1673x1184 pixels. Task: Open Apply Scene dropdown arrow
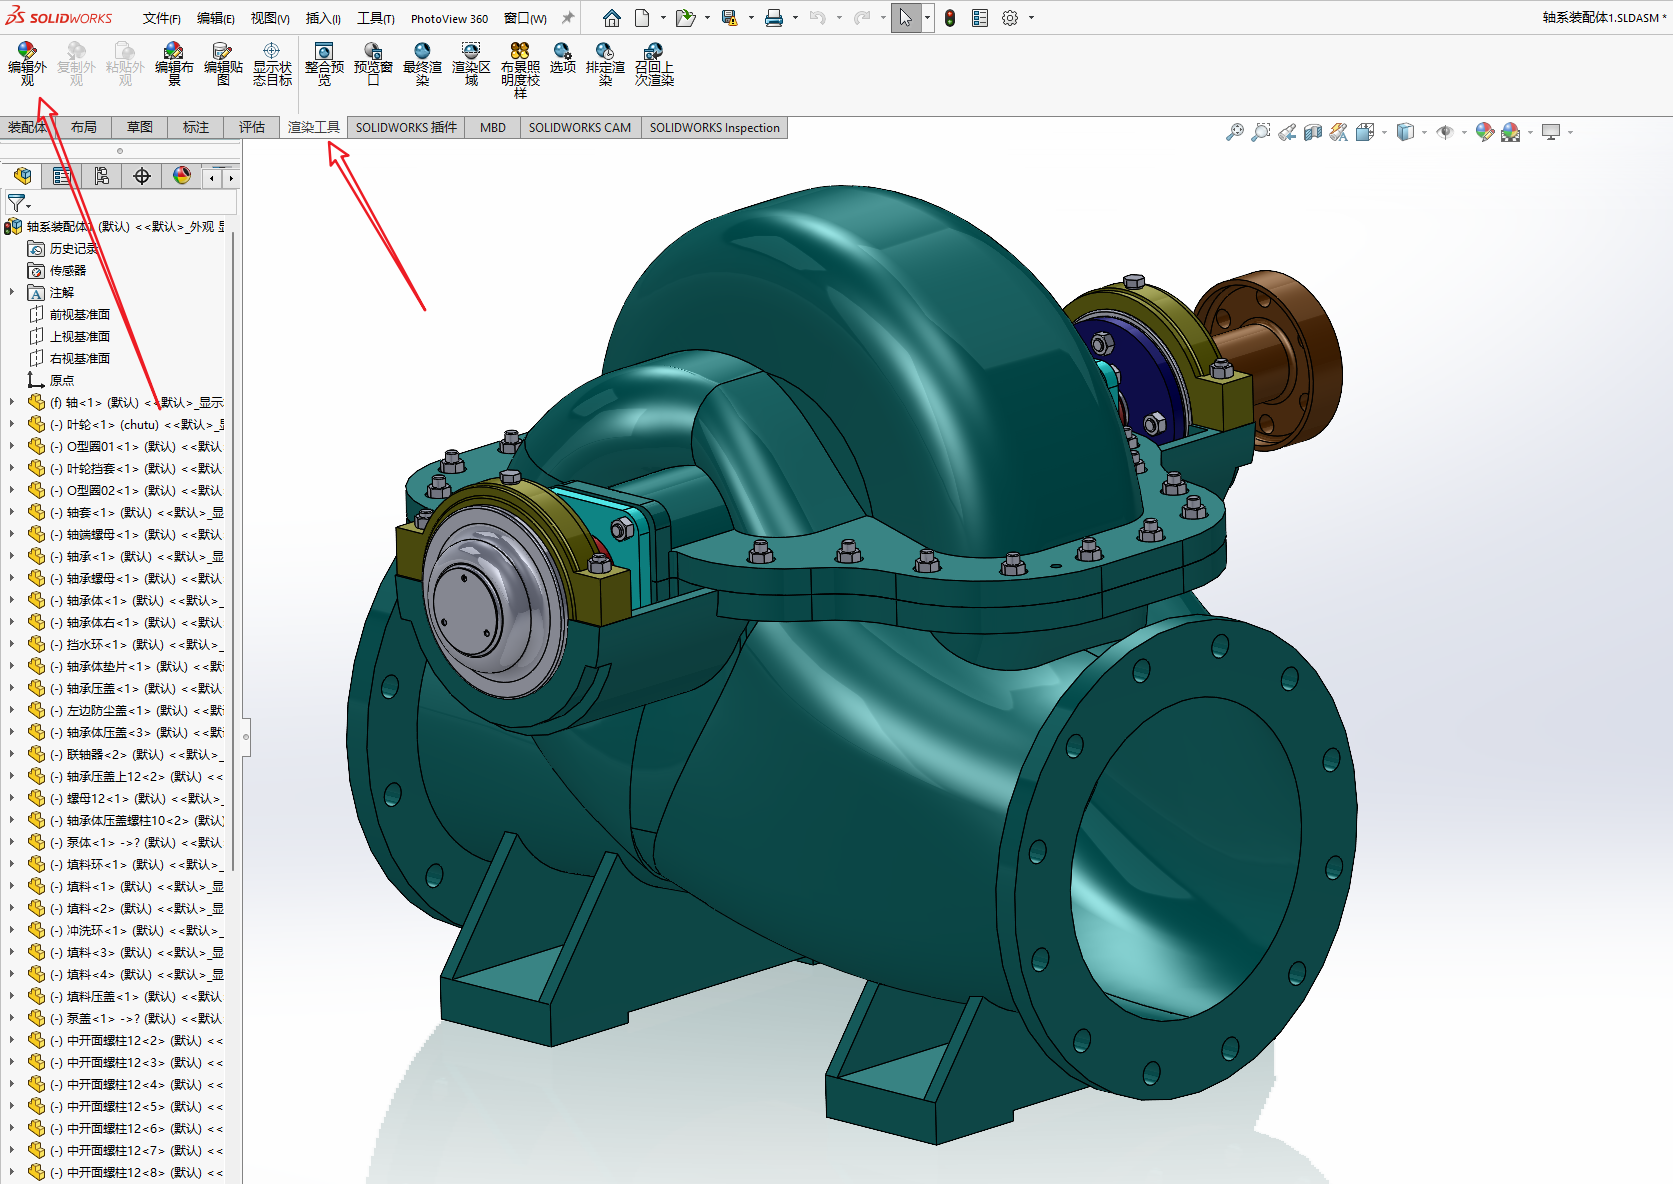tap(1530, 132)
